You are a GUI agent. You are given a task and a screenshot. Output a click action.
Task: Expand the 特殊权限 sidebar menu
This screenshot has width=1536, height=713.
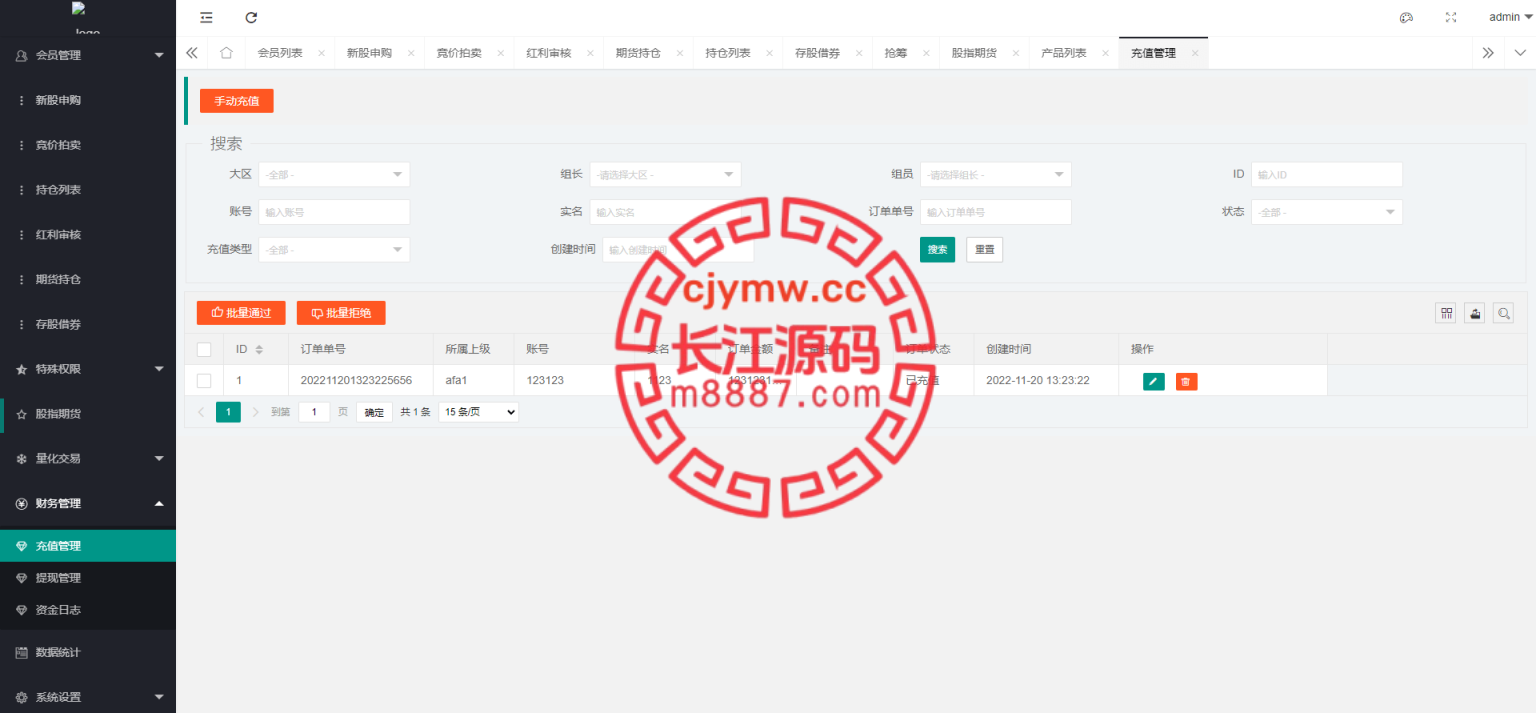(88, 369)
